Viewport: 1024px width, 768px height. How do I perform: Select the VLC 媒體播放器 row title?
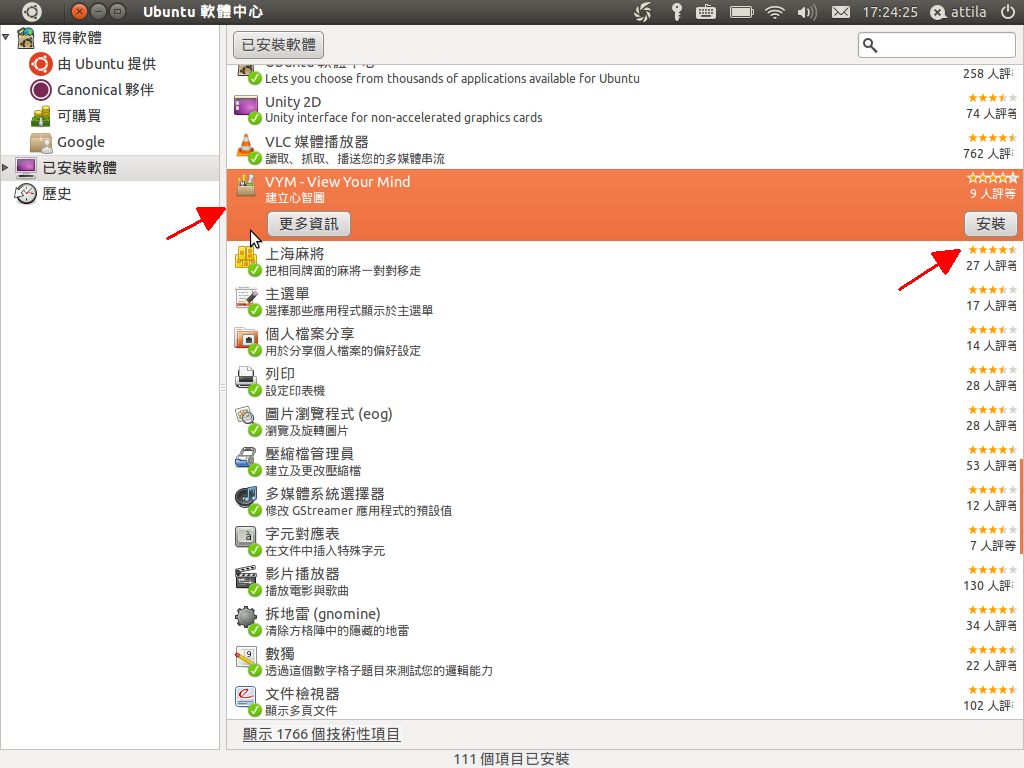[x=317, y=142]
